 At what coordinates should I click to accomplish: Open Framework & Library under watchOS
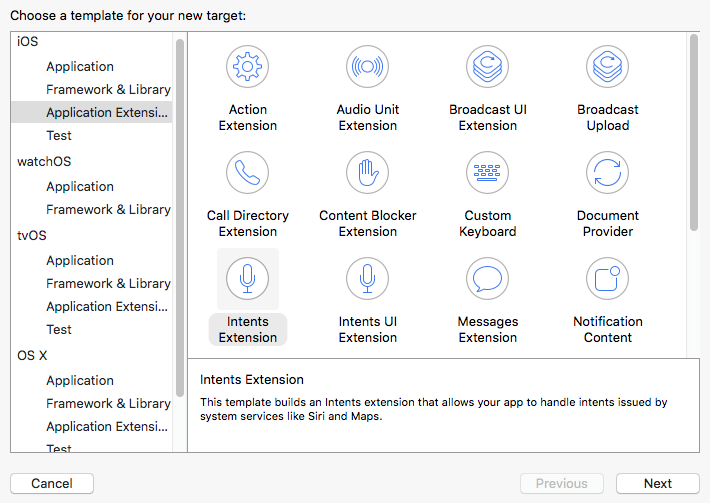108,210
